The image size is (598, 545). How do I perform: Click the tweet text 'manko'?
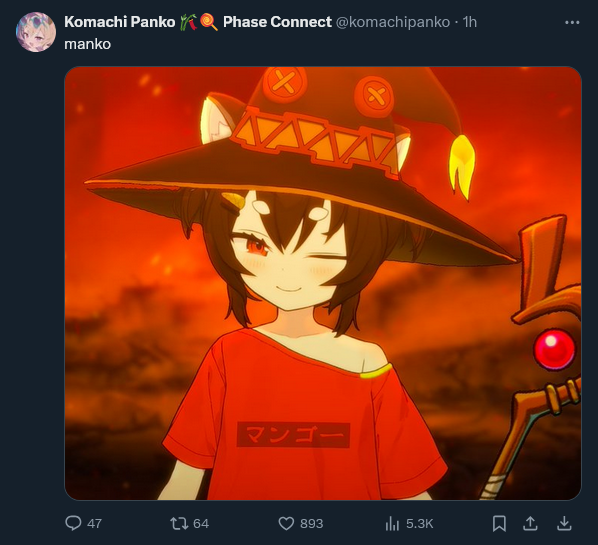pyautogui.click(x=88, y=44)
